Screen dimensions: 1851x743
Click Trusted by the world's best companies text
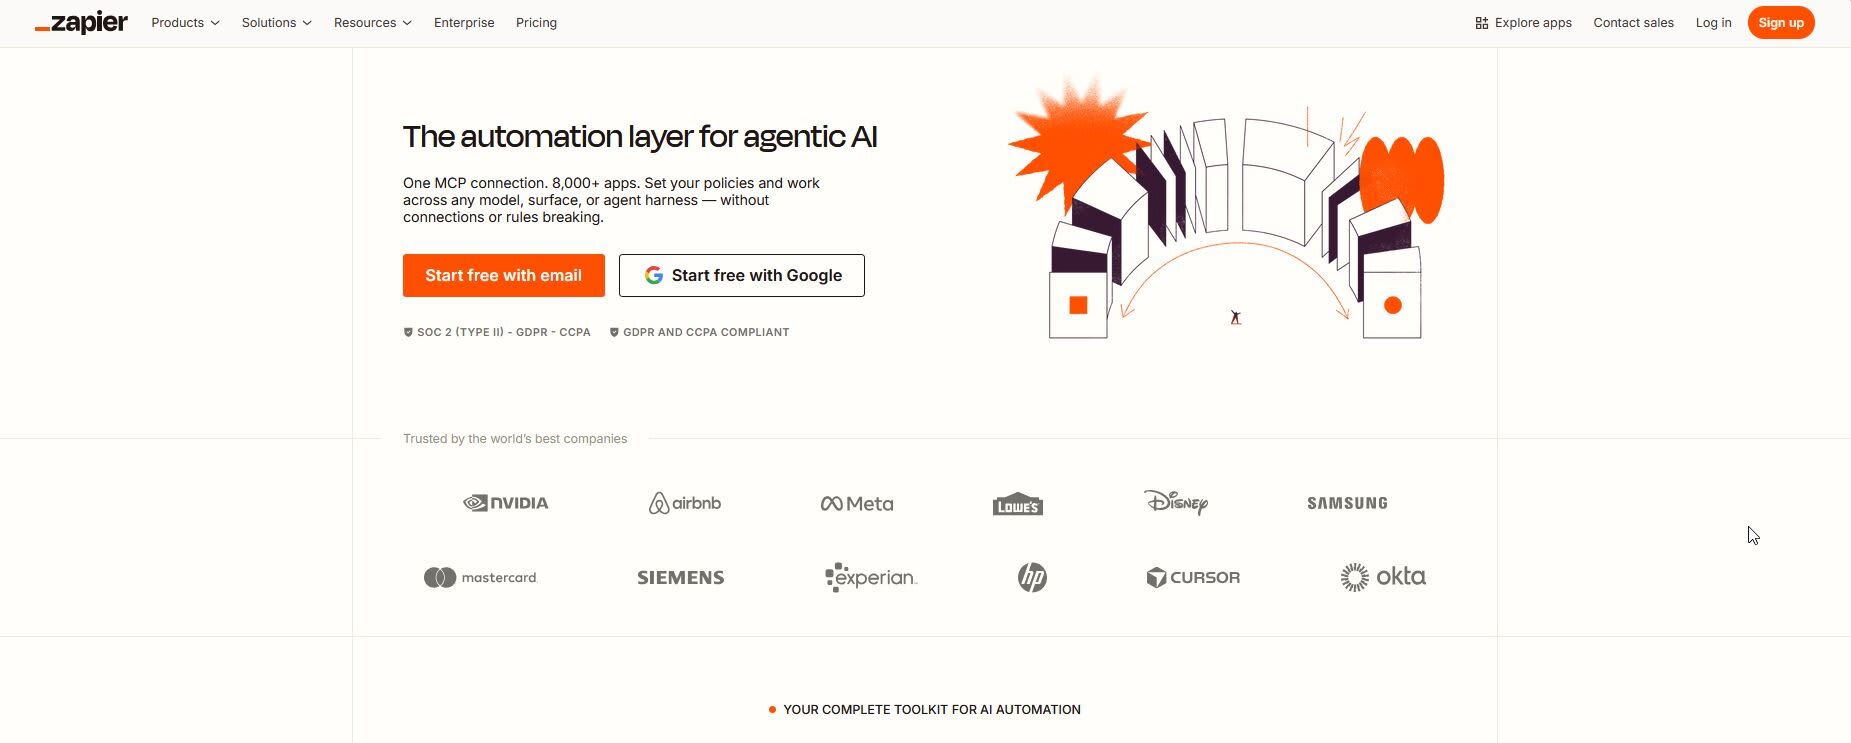[x=515, y=438]
